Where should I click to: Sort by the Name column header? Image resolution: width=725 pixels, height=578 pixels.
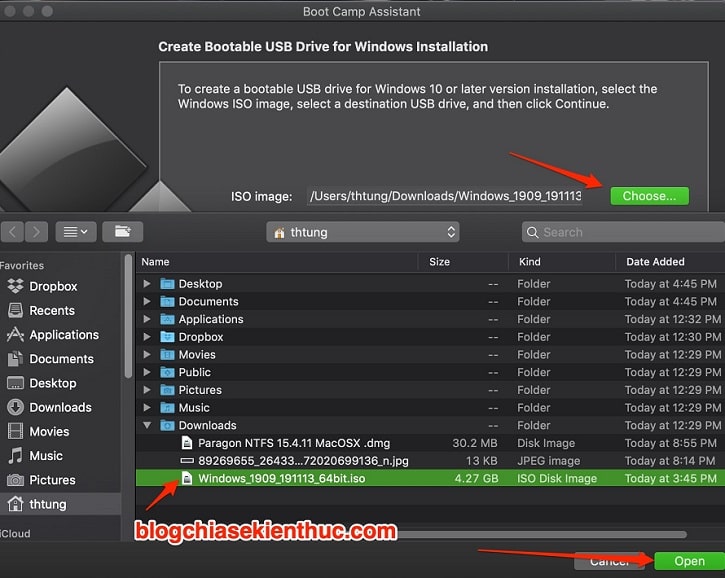155,262
